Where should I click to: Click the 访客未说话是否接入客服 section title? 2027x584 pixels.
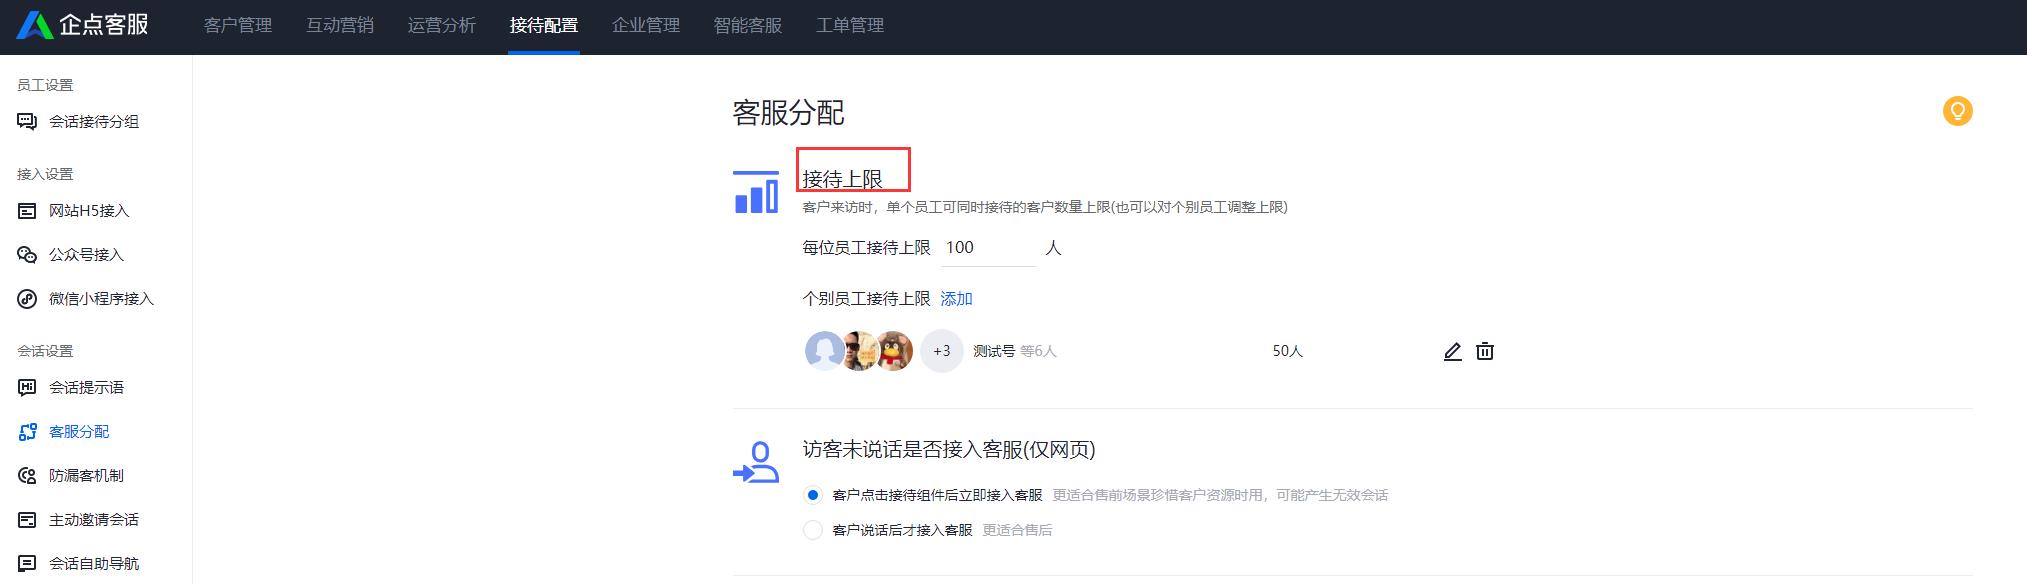(949, 450)
